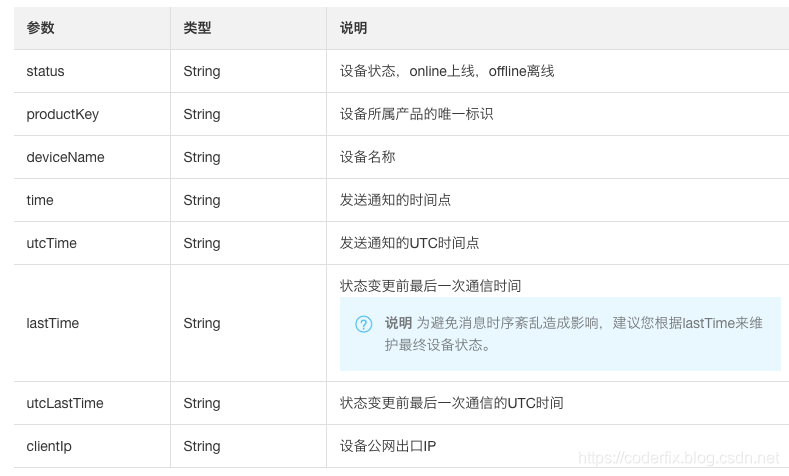
Task: Select the time parameter cell
Action: point(40,201)
